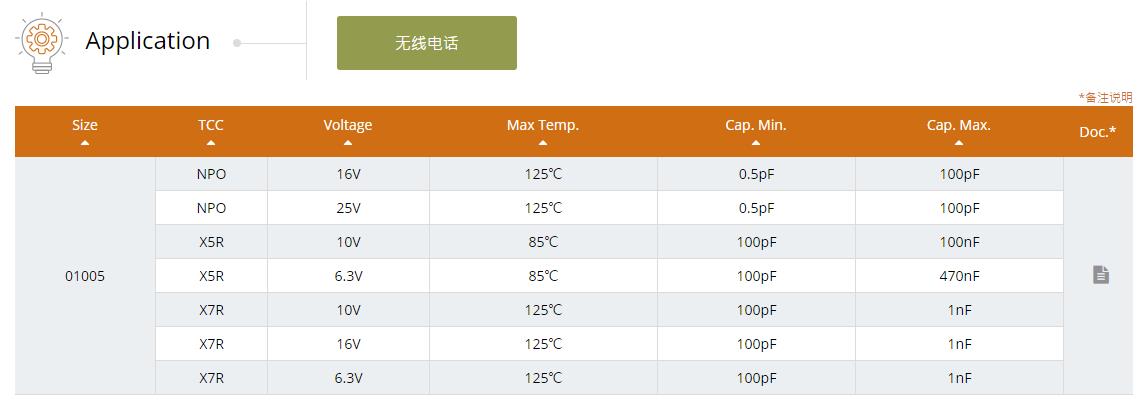The width and height of the screenshot is (1143, 400).
Task: Click the lightbulb gear Application icon
Action: coord(41,40)
